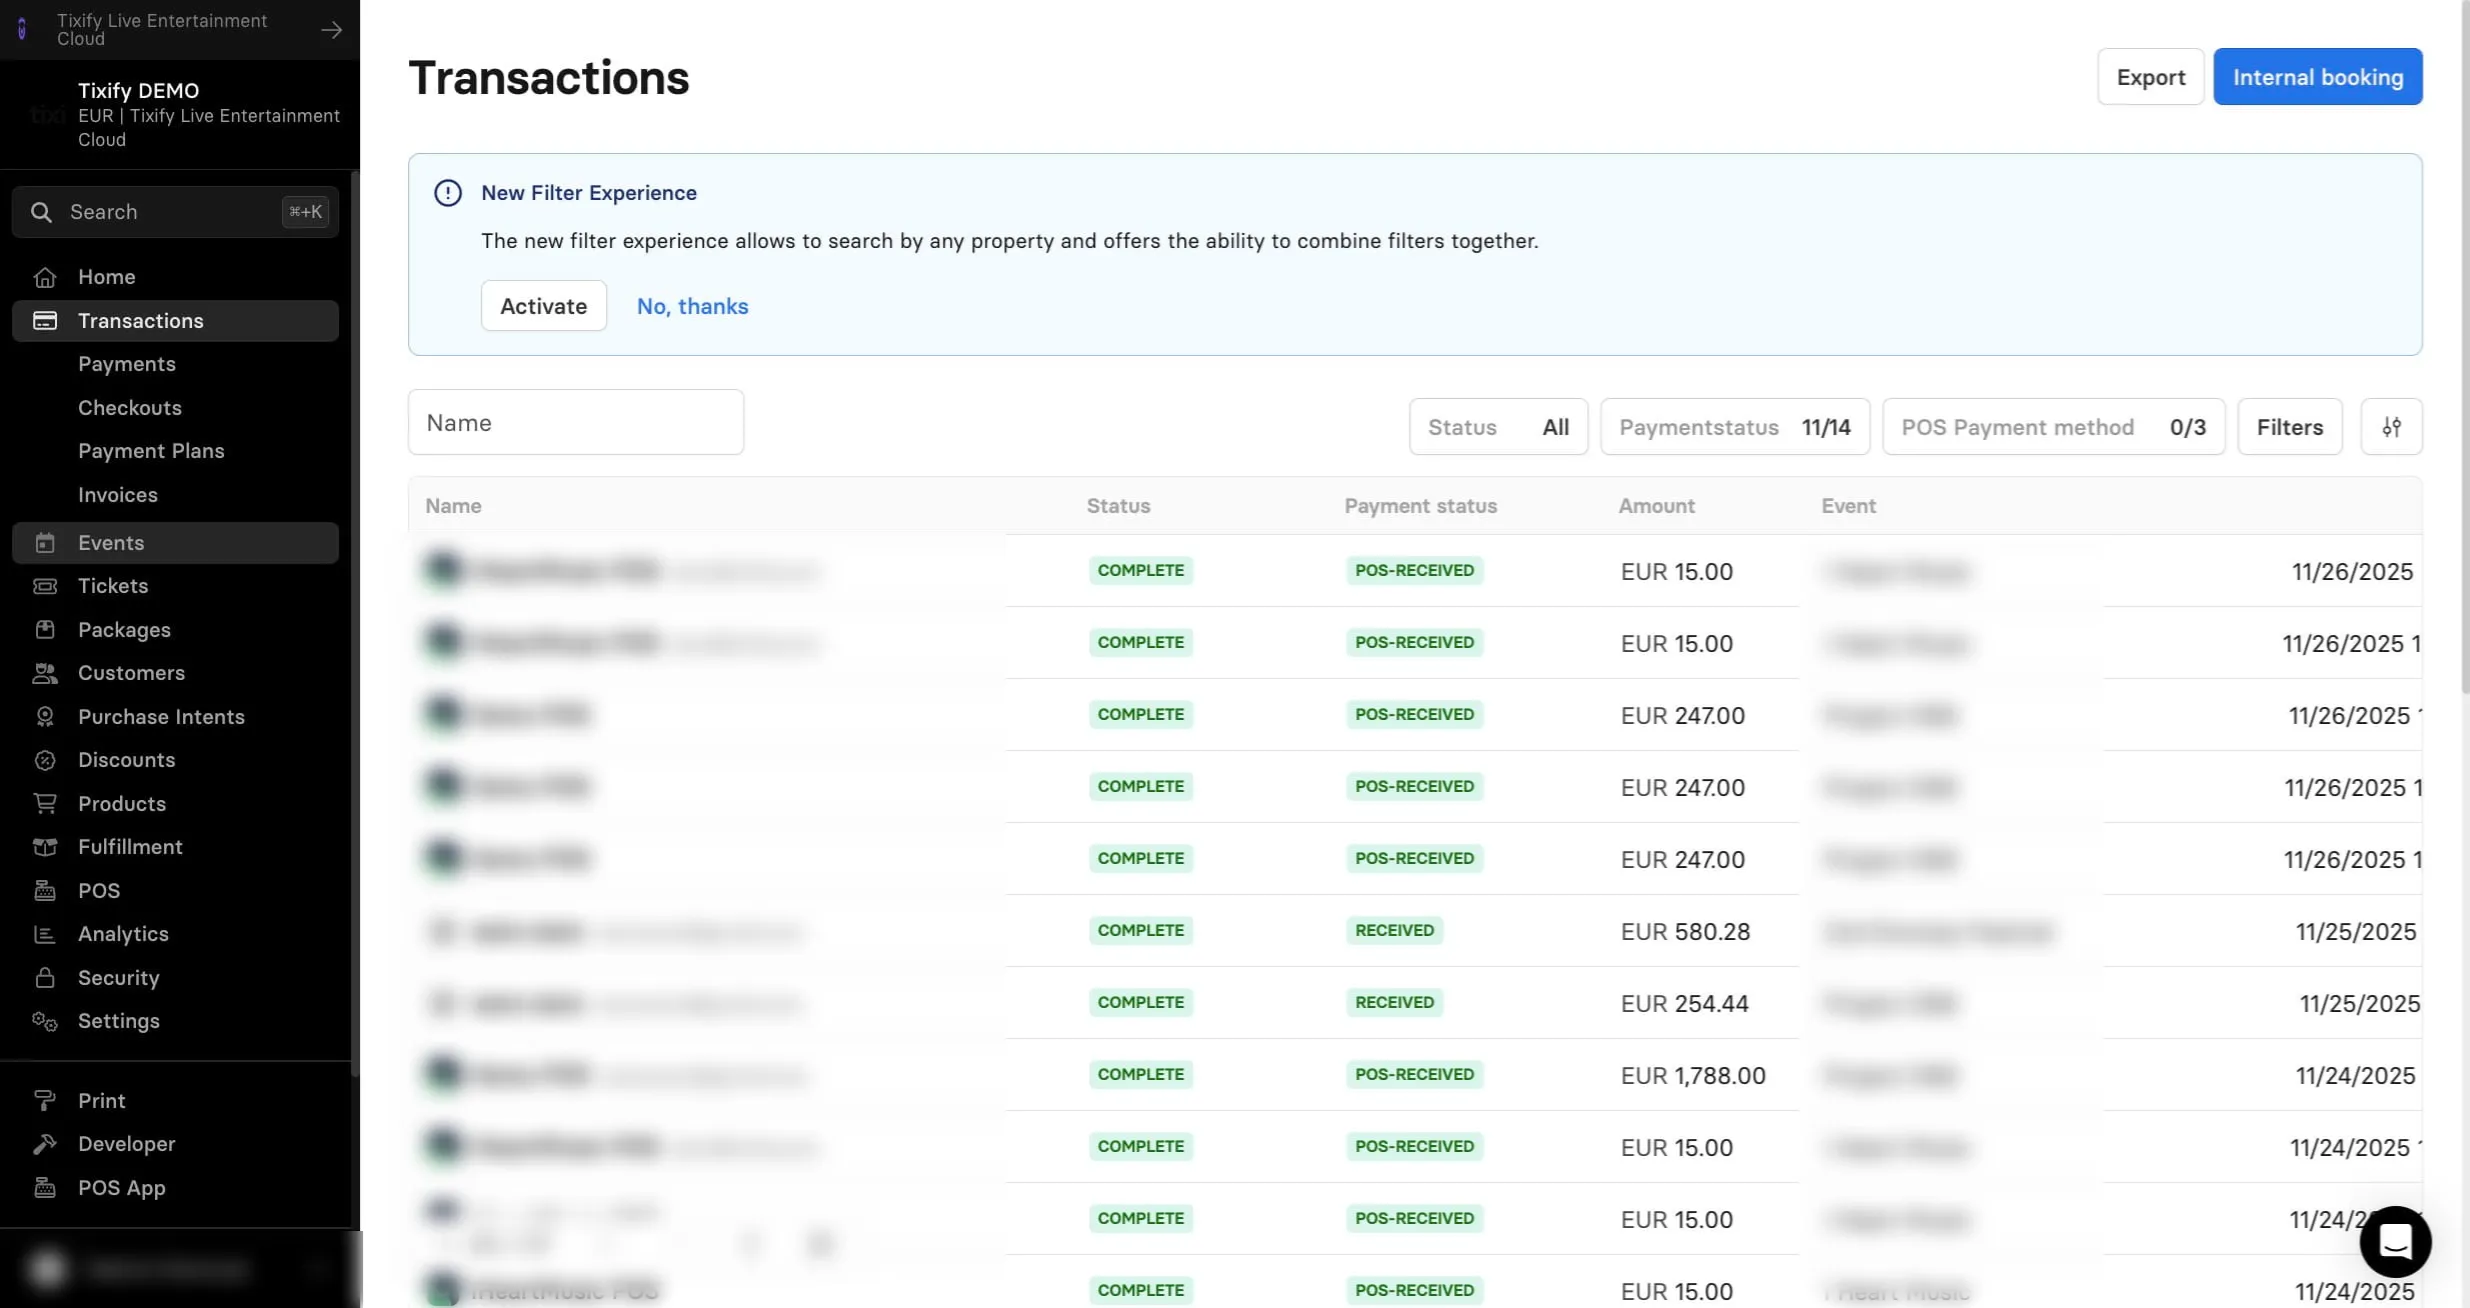Image resolution: width=2470 pixels, height=1308 pixels.
Task: Click the Print icon in sidebar
Action: tap(44, 1101)
